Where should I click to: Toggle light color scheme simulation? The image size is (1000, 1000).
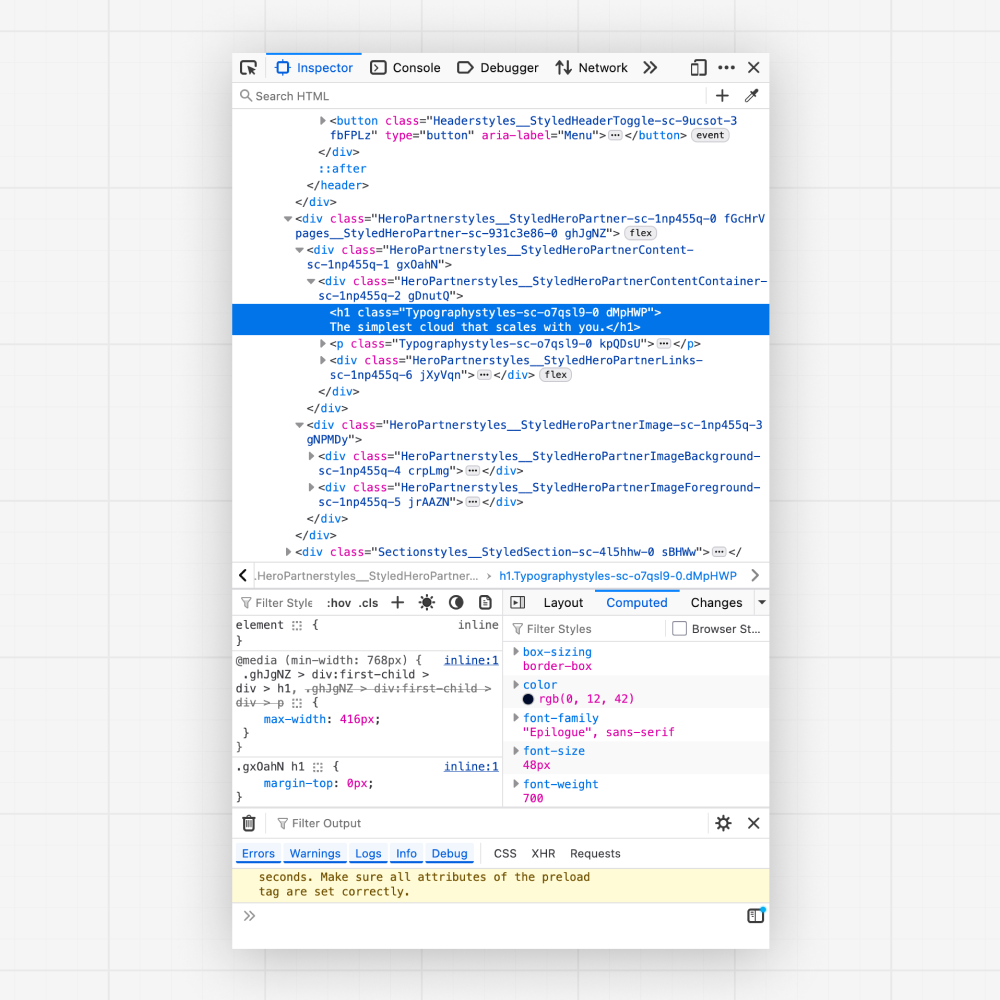pos(426,603)
